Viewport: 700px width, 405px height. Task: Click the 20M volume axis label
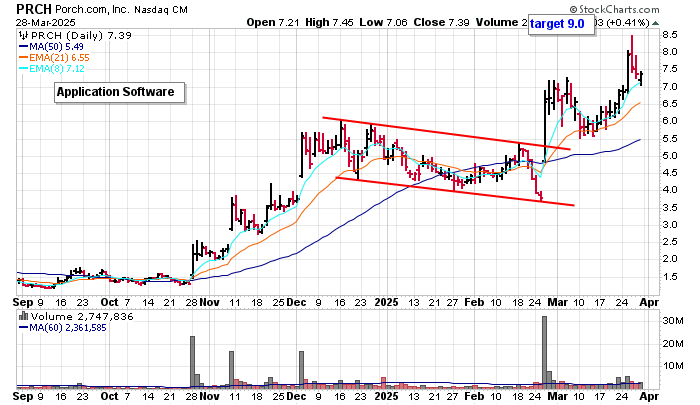tap(673, 343)
